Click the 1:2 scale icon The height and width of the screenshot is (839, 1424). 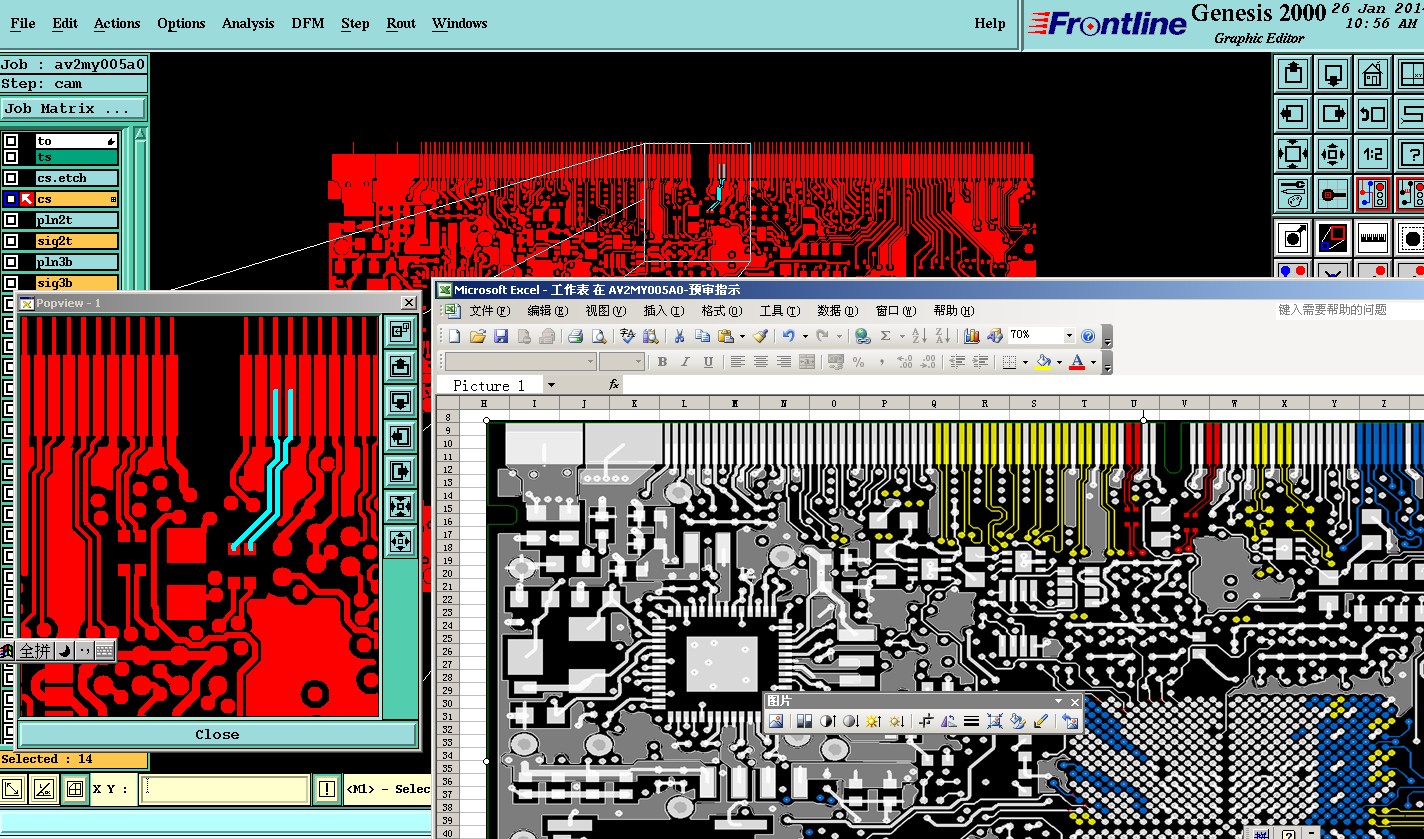(x=1372, y=154)
